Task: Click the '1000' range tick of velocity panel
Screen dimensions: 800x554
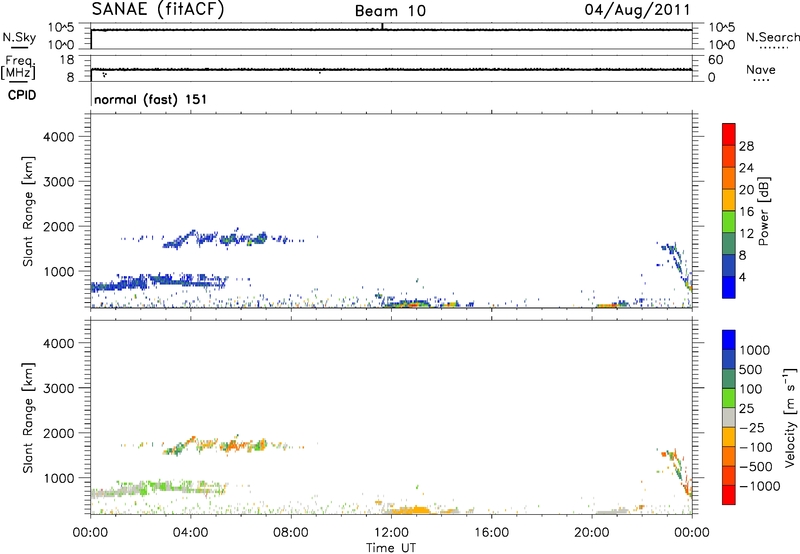Action: click(59, 478)
